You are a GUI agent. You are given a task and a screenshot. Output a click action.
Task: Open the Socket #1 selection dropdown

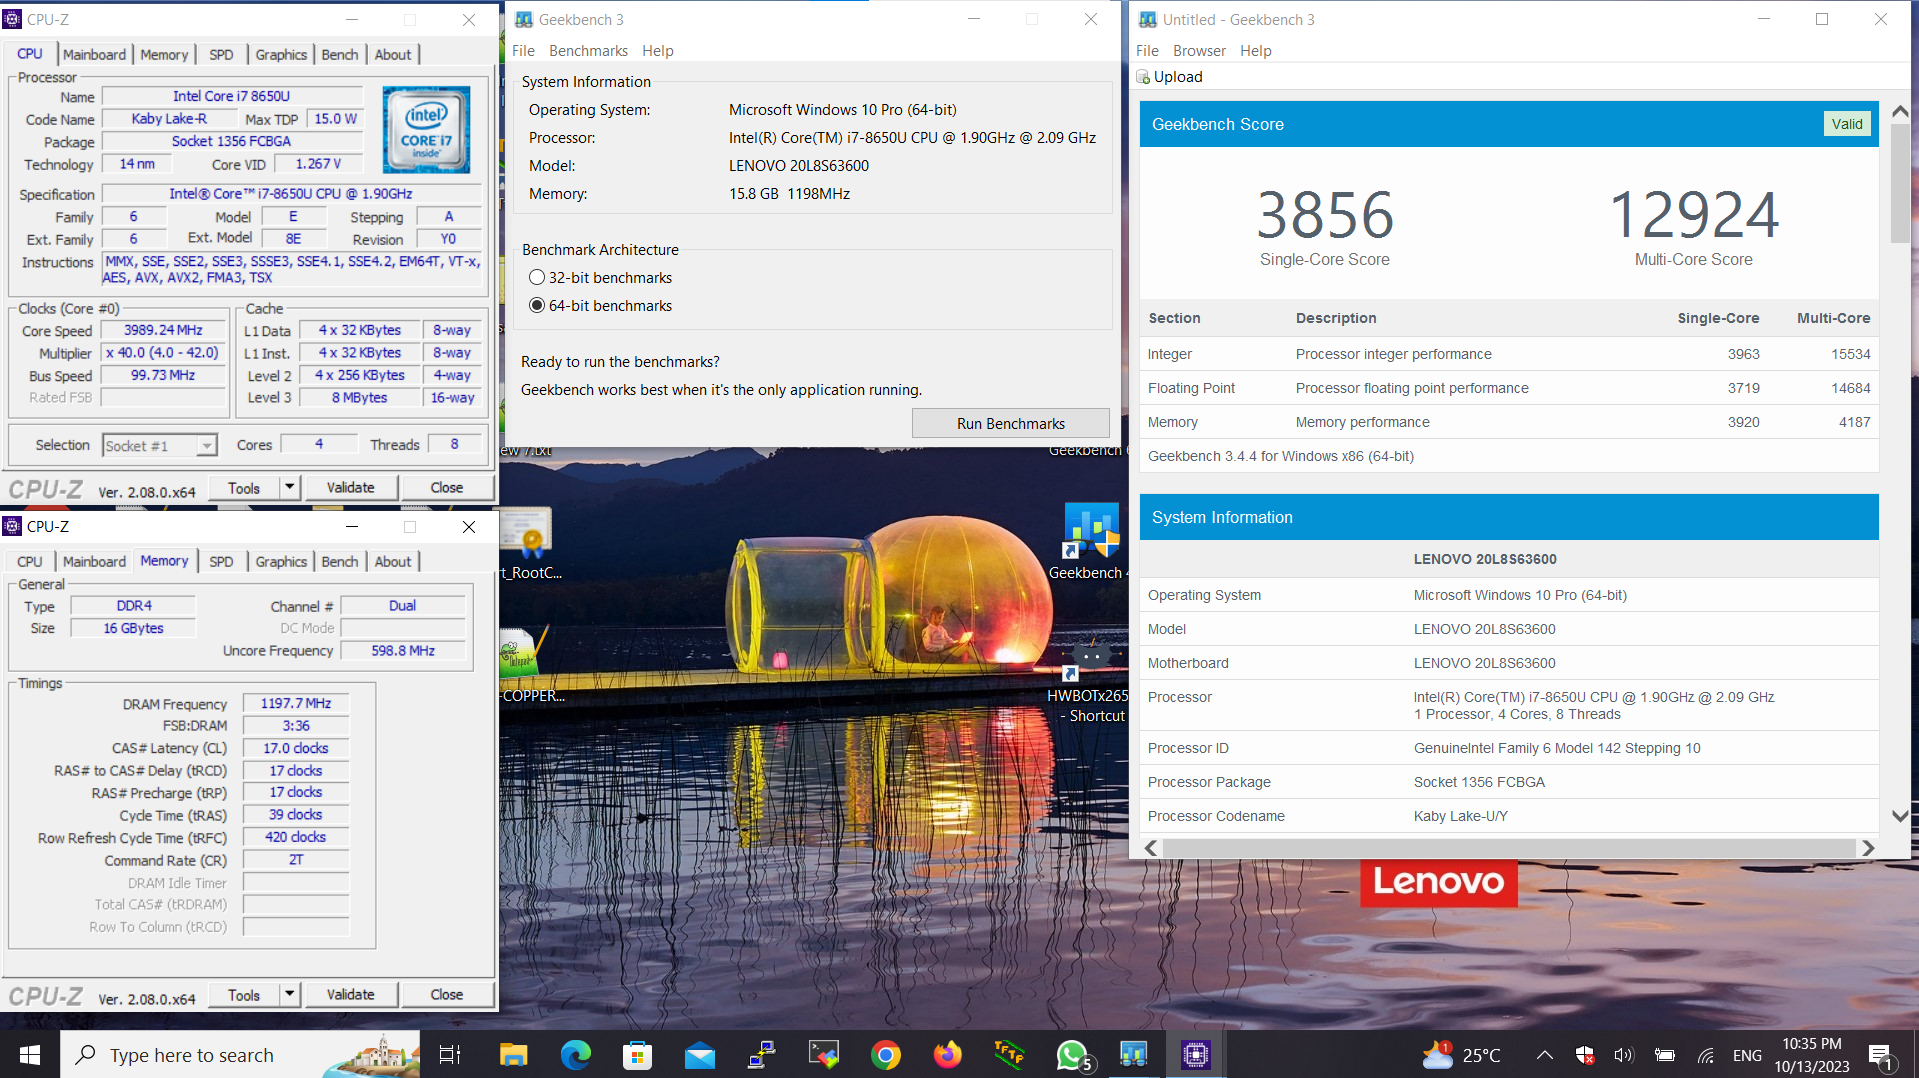pyautogui.click(x=160, y=446)
